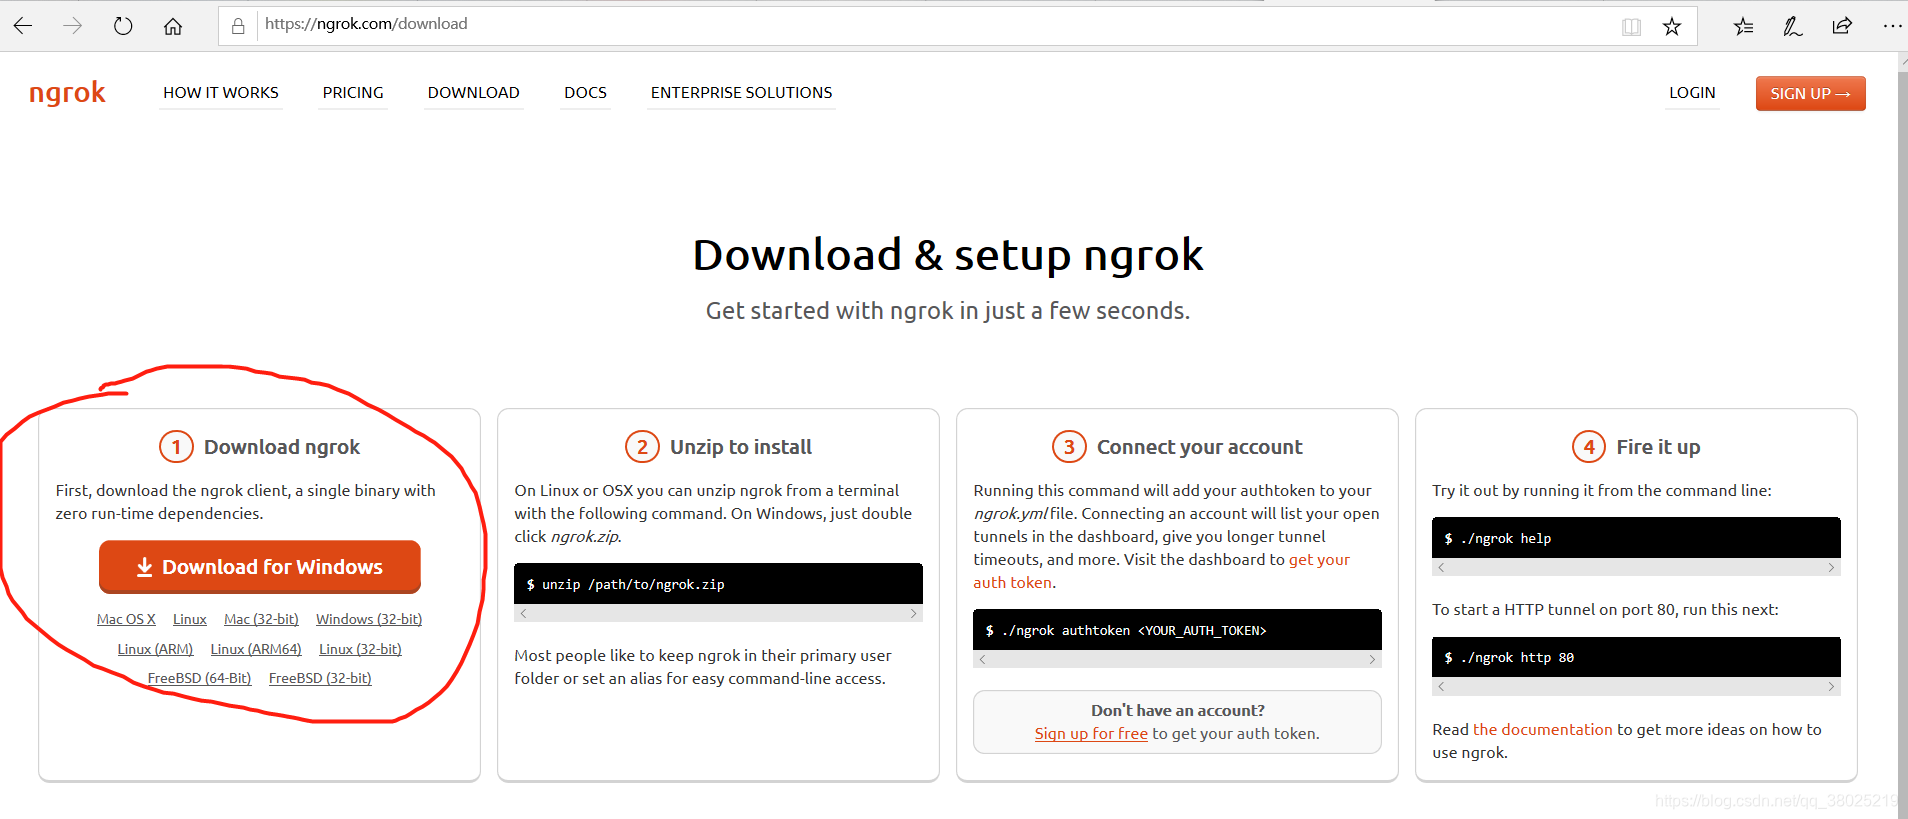Open reading view icon in address bar
The width and height of the screenshot is (1908, 819).
pos(1631,26)
